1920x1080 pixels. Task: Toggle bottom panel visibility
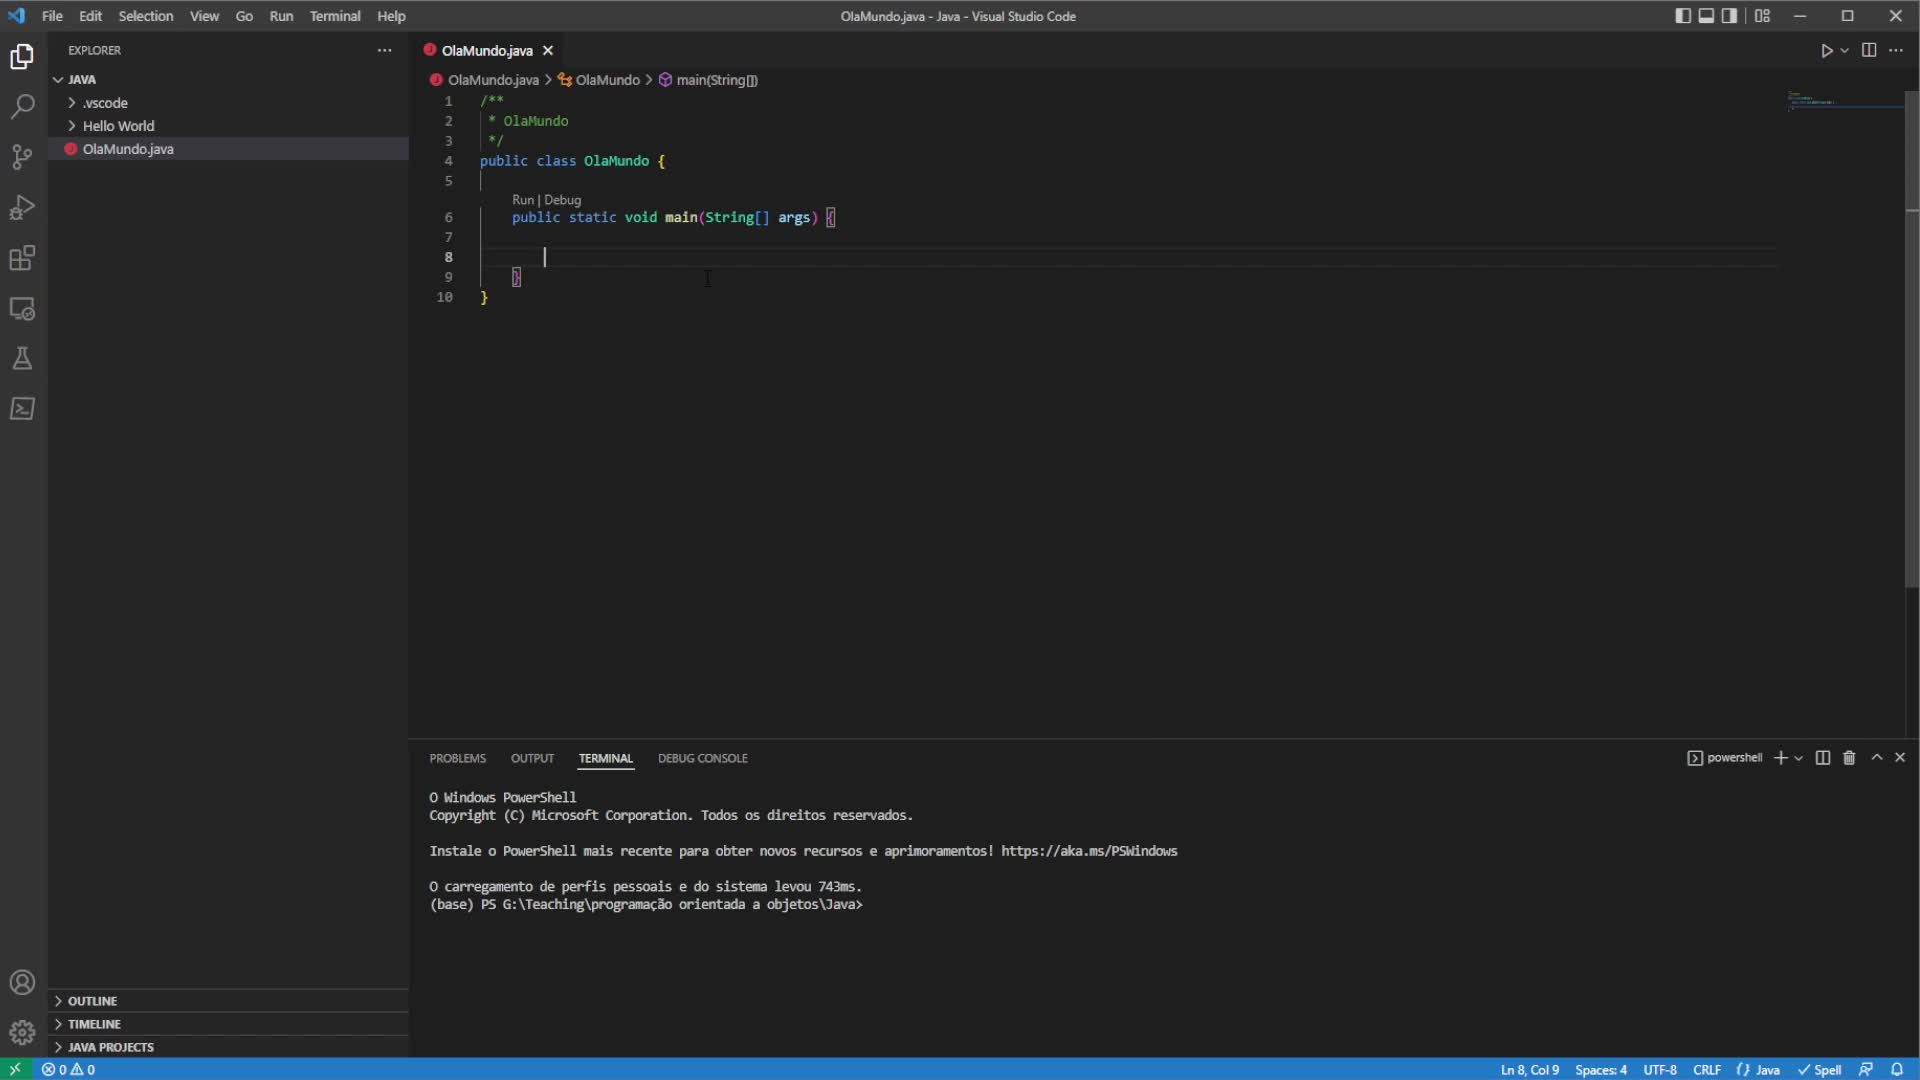click(1706, 16)
